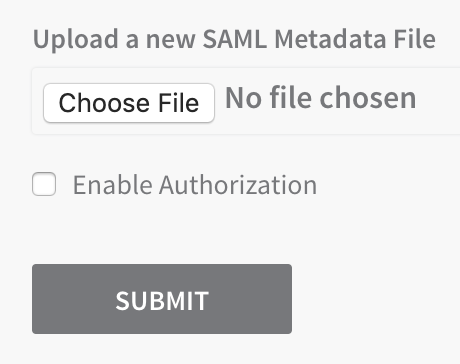The height and width of the screenshot is (364, 460).
Task: Click the word 'Upload' in form heading
Action: point(76,39)
